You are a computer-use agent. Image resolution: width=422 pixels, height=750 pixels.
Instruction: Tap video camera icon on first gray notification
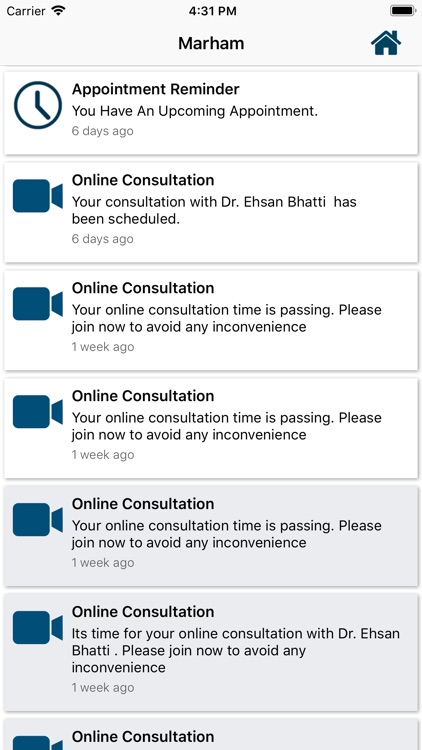coord(38,519)
